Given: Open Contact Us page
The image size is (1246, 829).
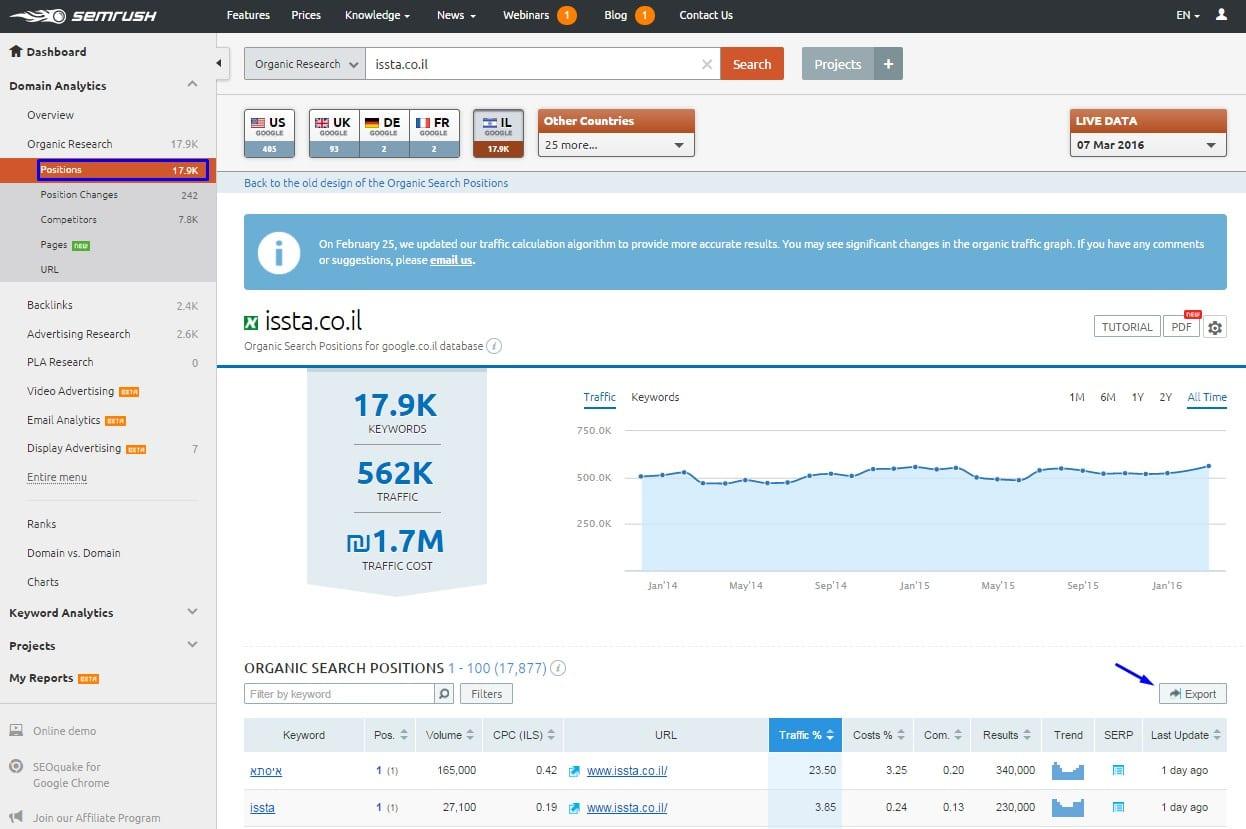Looking at the screenshot, I should [706, 15].
